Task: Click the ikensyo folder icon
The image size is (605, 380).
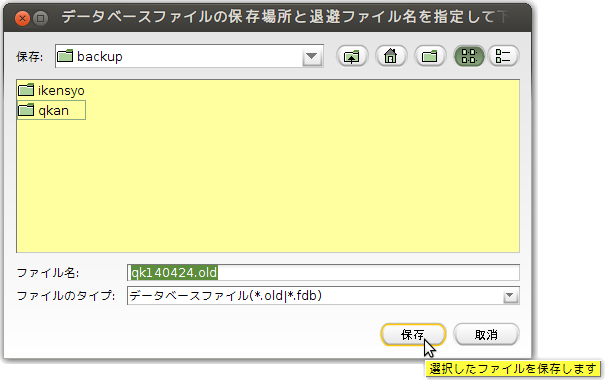Action: [26, 90]
